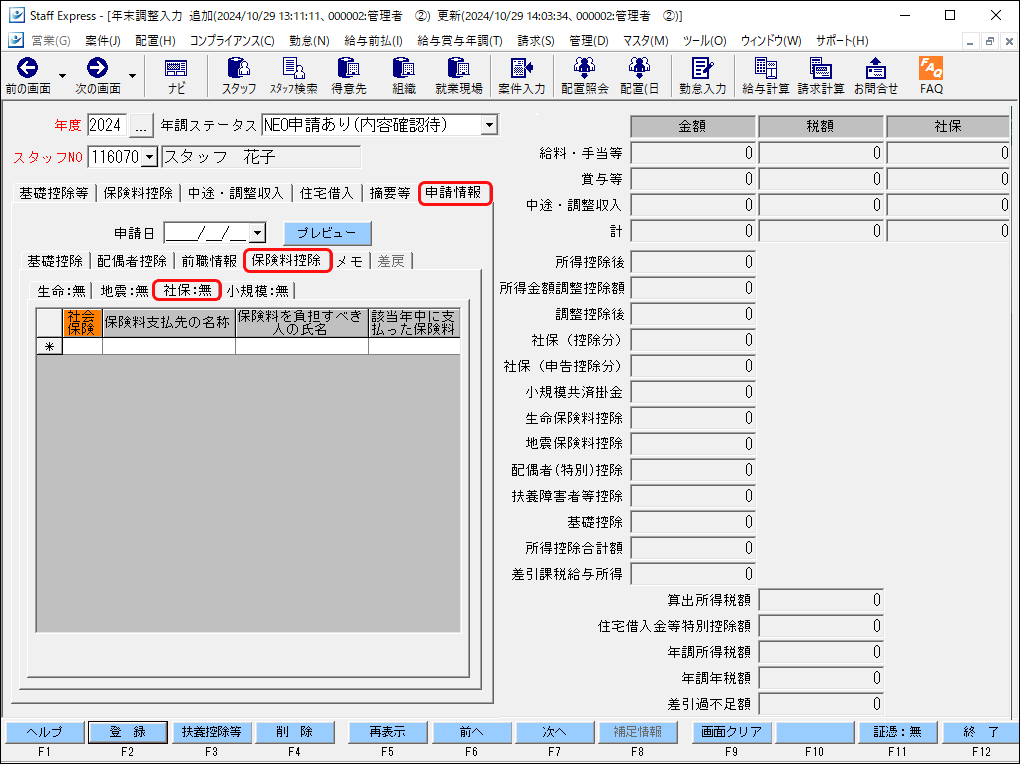
Task: Select the 地震:無 tab
Action: pyautogui.click(x=124, y=291)
